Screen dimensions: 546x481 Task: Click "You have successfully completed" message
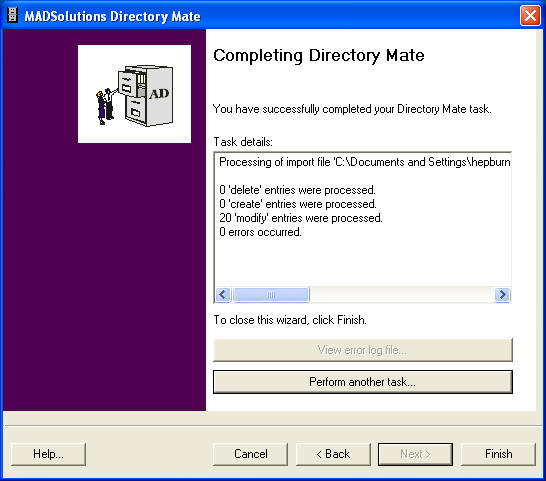352,109
